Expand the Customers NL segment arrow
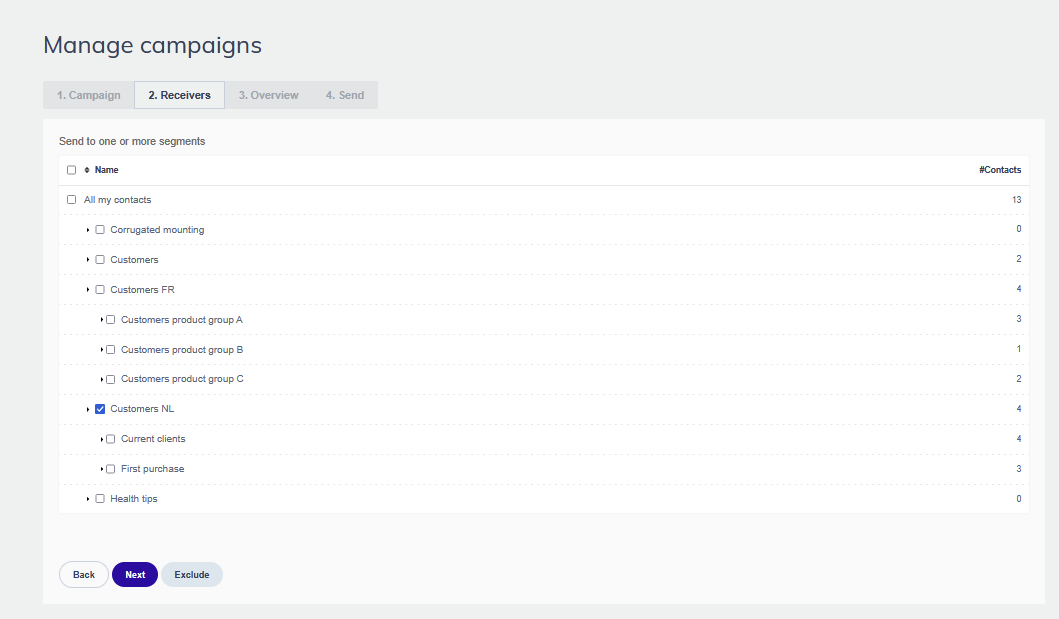This screenshot has width=1059, height=619. pos(88,409)
